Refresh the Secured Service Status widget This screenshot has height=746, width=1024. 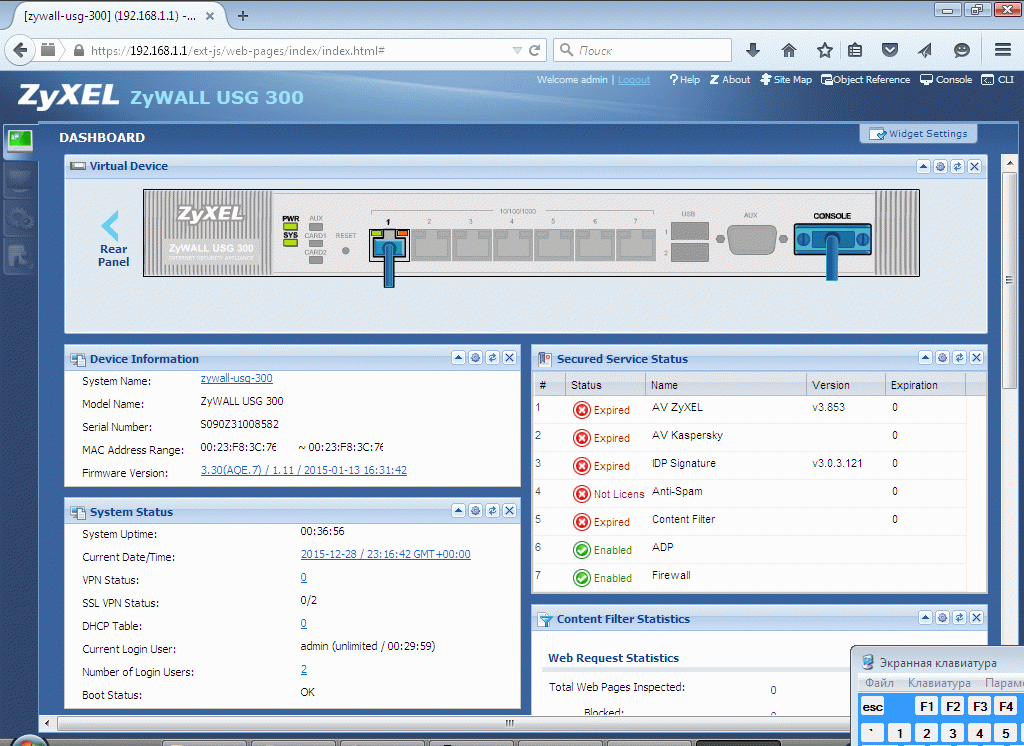pyautogui.click(x=959, y=357)
